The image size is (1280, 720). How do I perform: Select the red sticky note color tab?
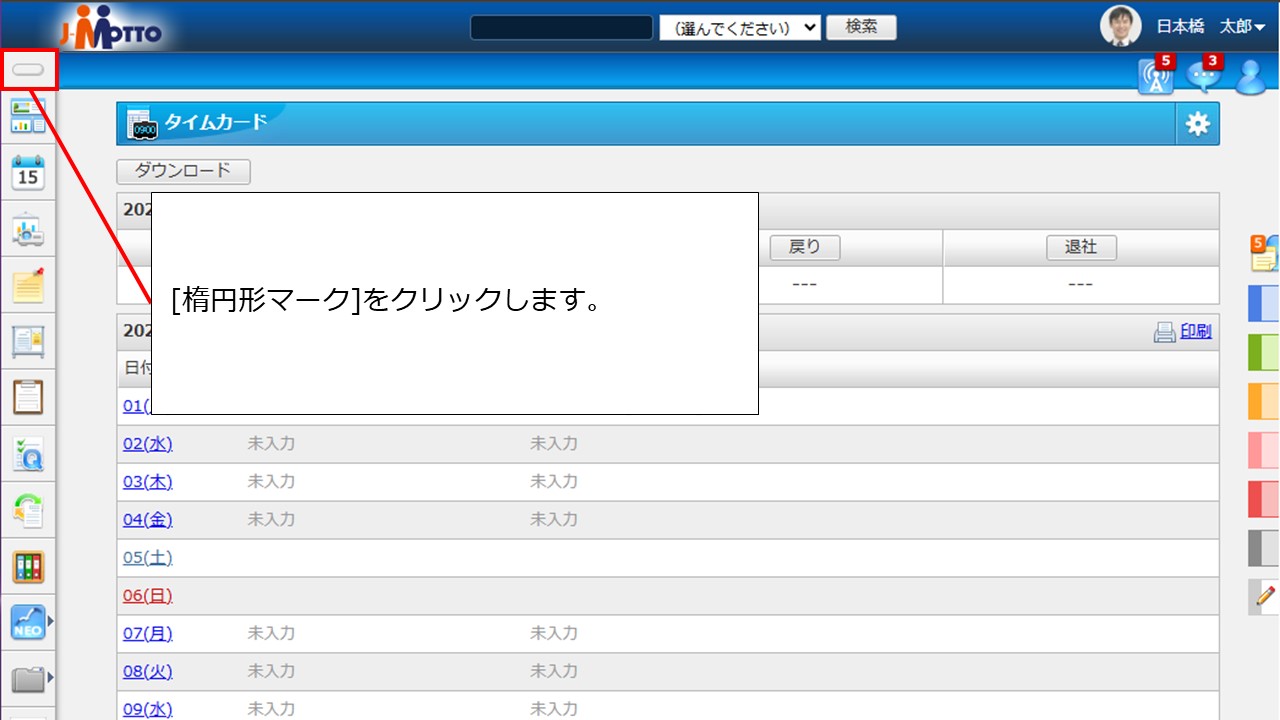pos(1264,499)
